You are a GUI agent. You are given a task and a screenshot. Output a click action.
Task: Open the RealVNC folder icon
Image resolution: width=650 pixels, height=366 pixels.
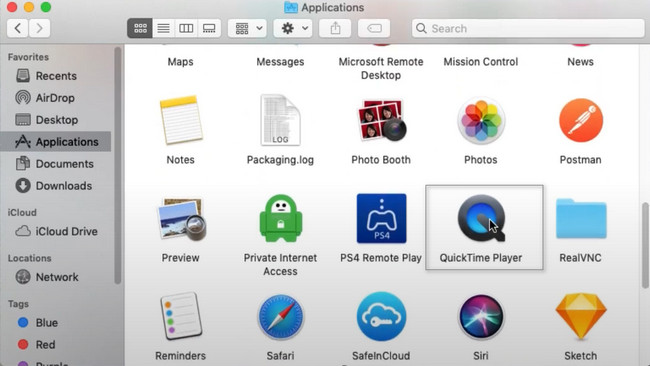pos(581,218)
